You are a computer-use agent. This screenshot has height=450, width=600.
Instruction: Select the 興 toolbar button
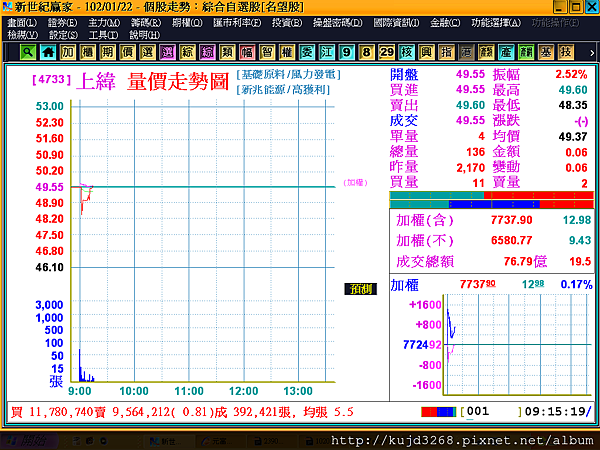[426, 52]
